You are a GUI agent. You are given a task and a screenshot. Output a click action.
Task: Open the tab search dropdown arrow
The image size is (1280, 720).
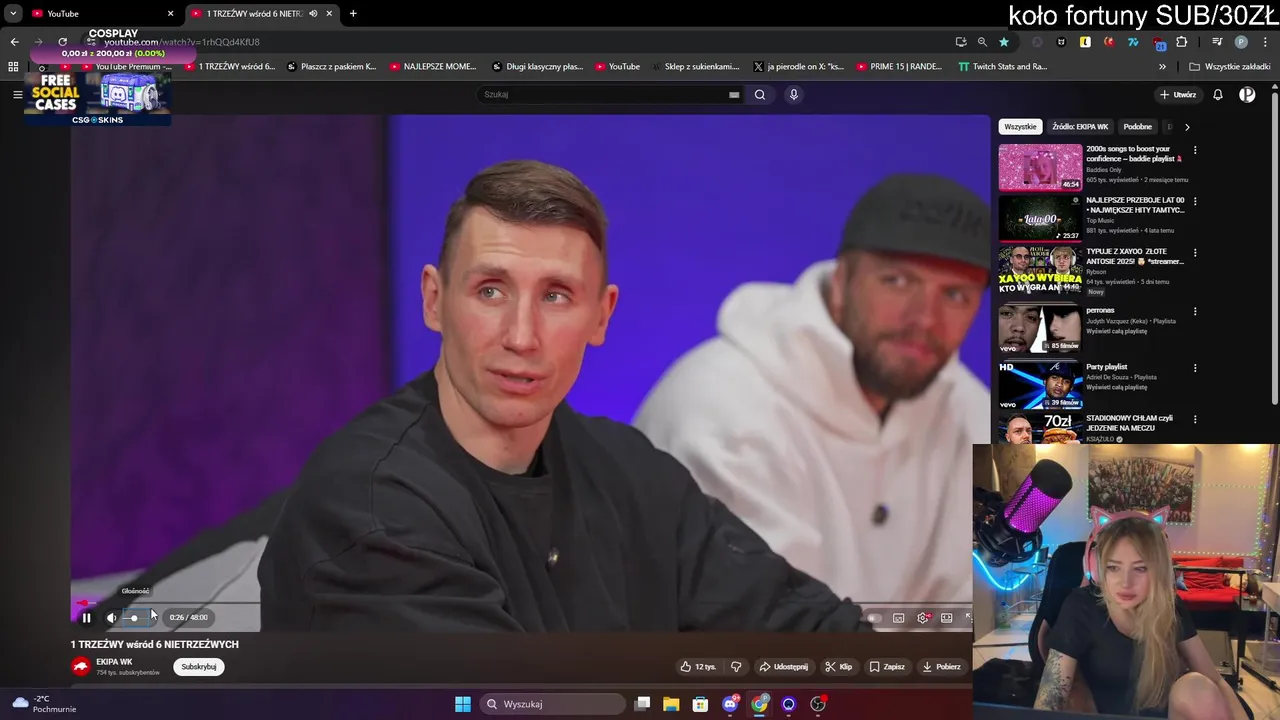pyautogui.click(x=13, y=14)
